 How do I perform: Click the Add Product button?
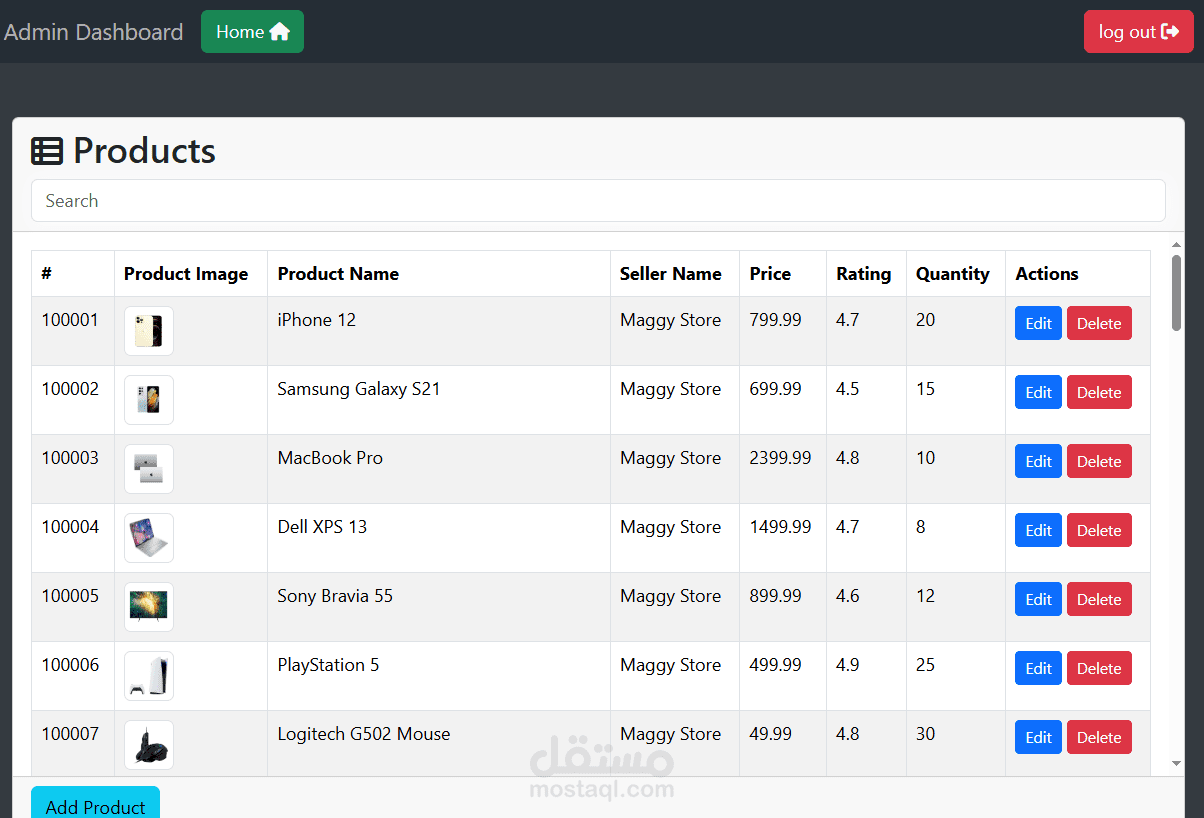(95, 805)
